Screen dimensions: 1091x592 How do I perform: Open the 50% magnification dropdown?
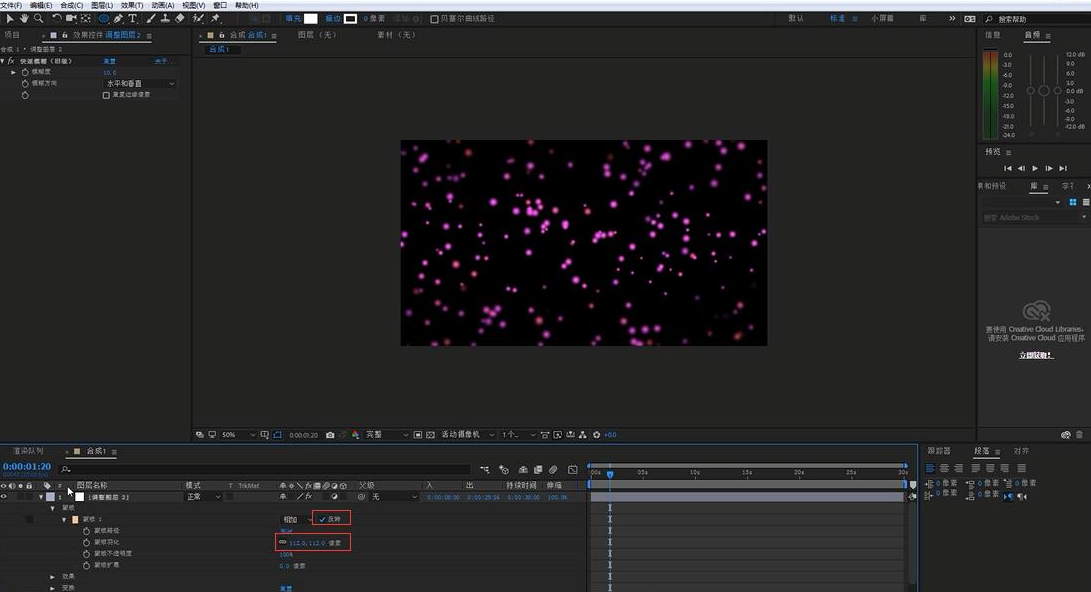238,435
